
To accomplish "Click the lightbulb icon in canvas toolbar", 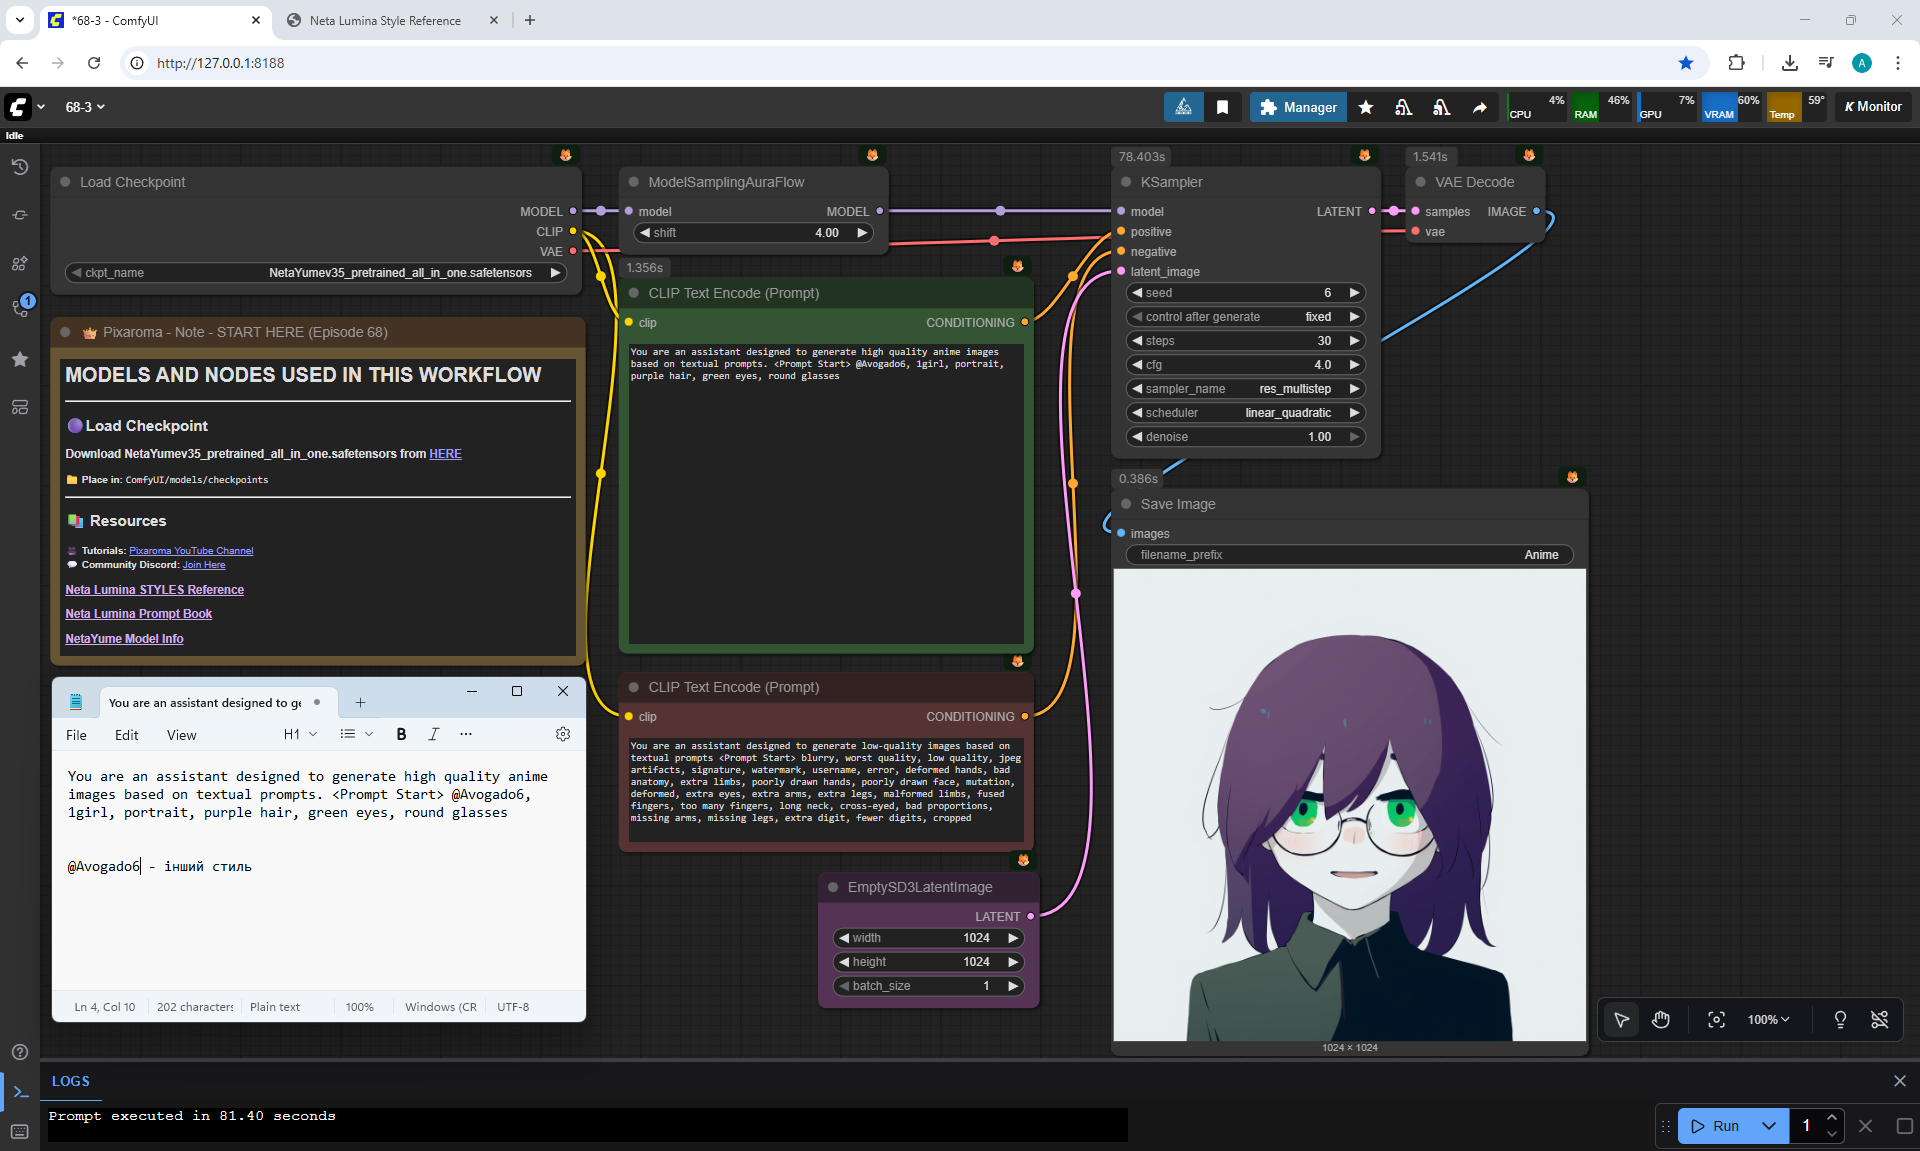I will [1840, 1020].
